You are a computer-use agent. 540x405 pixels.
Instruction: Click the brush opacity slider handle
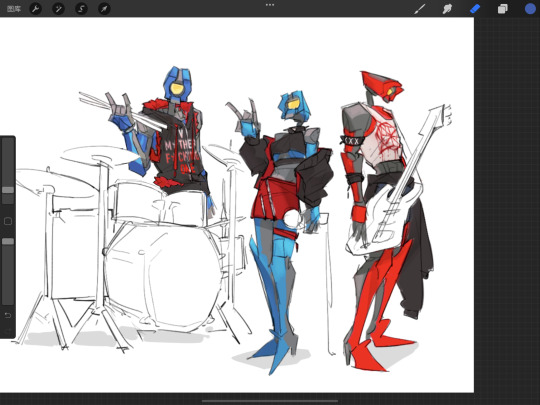(x=8, y=241)
